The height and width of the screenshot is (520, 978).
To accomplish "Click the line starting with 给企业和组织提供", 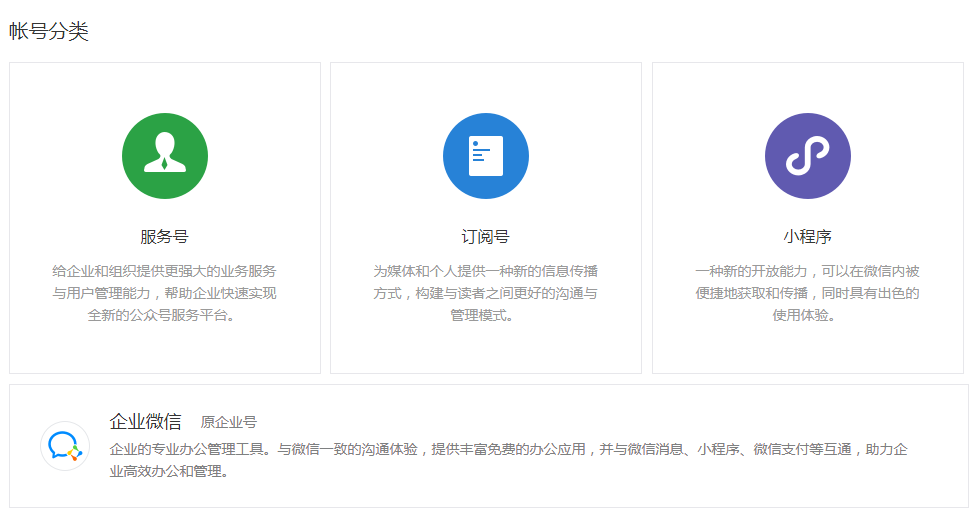I will (x=164, y=271).
